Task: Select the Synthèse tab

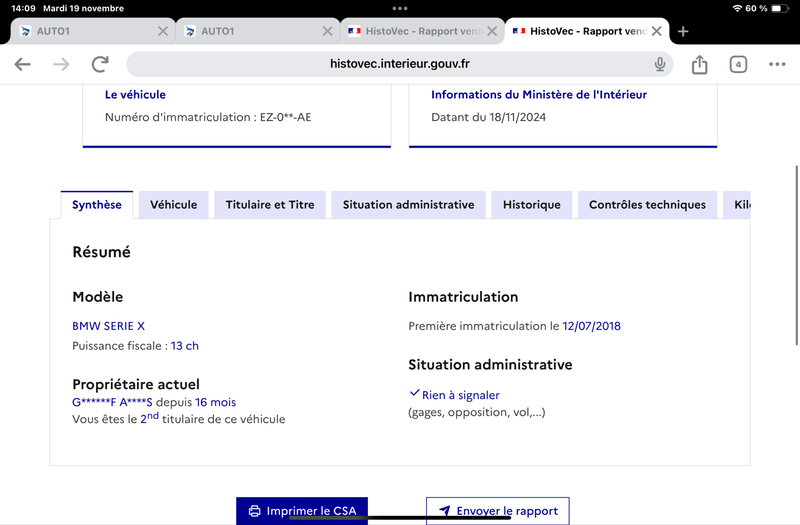Action: pos(97,205)
